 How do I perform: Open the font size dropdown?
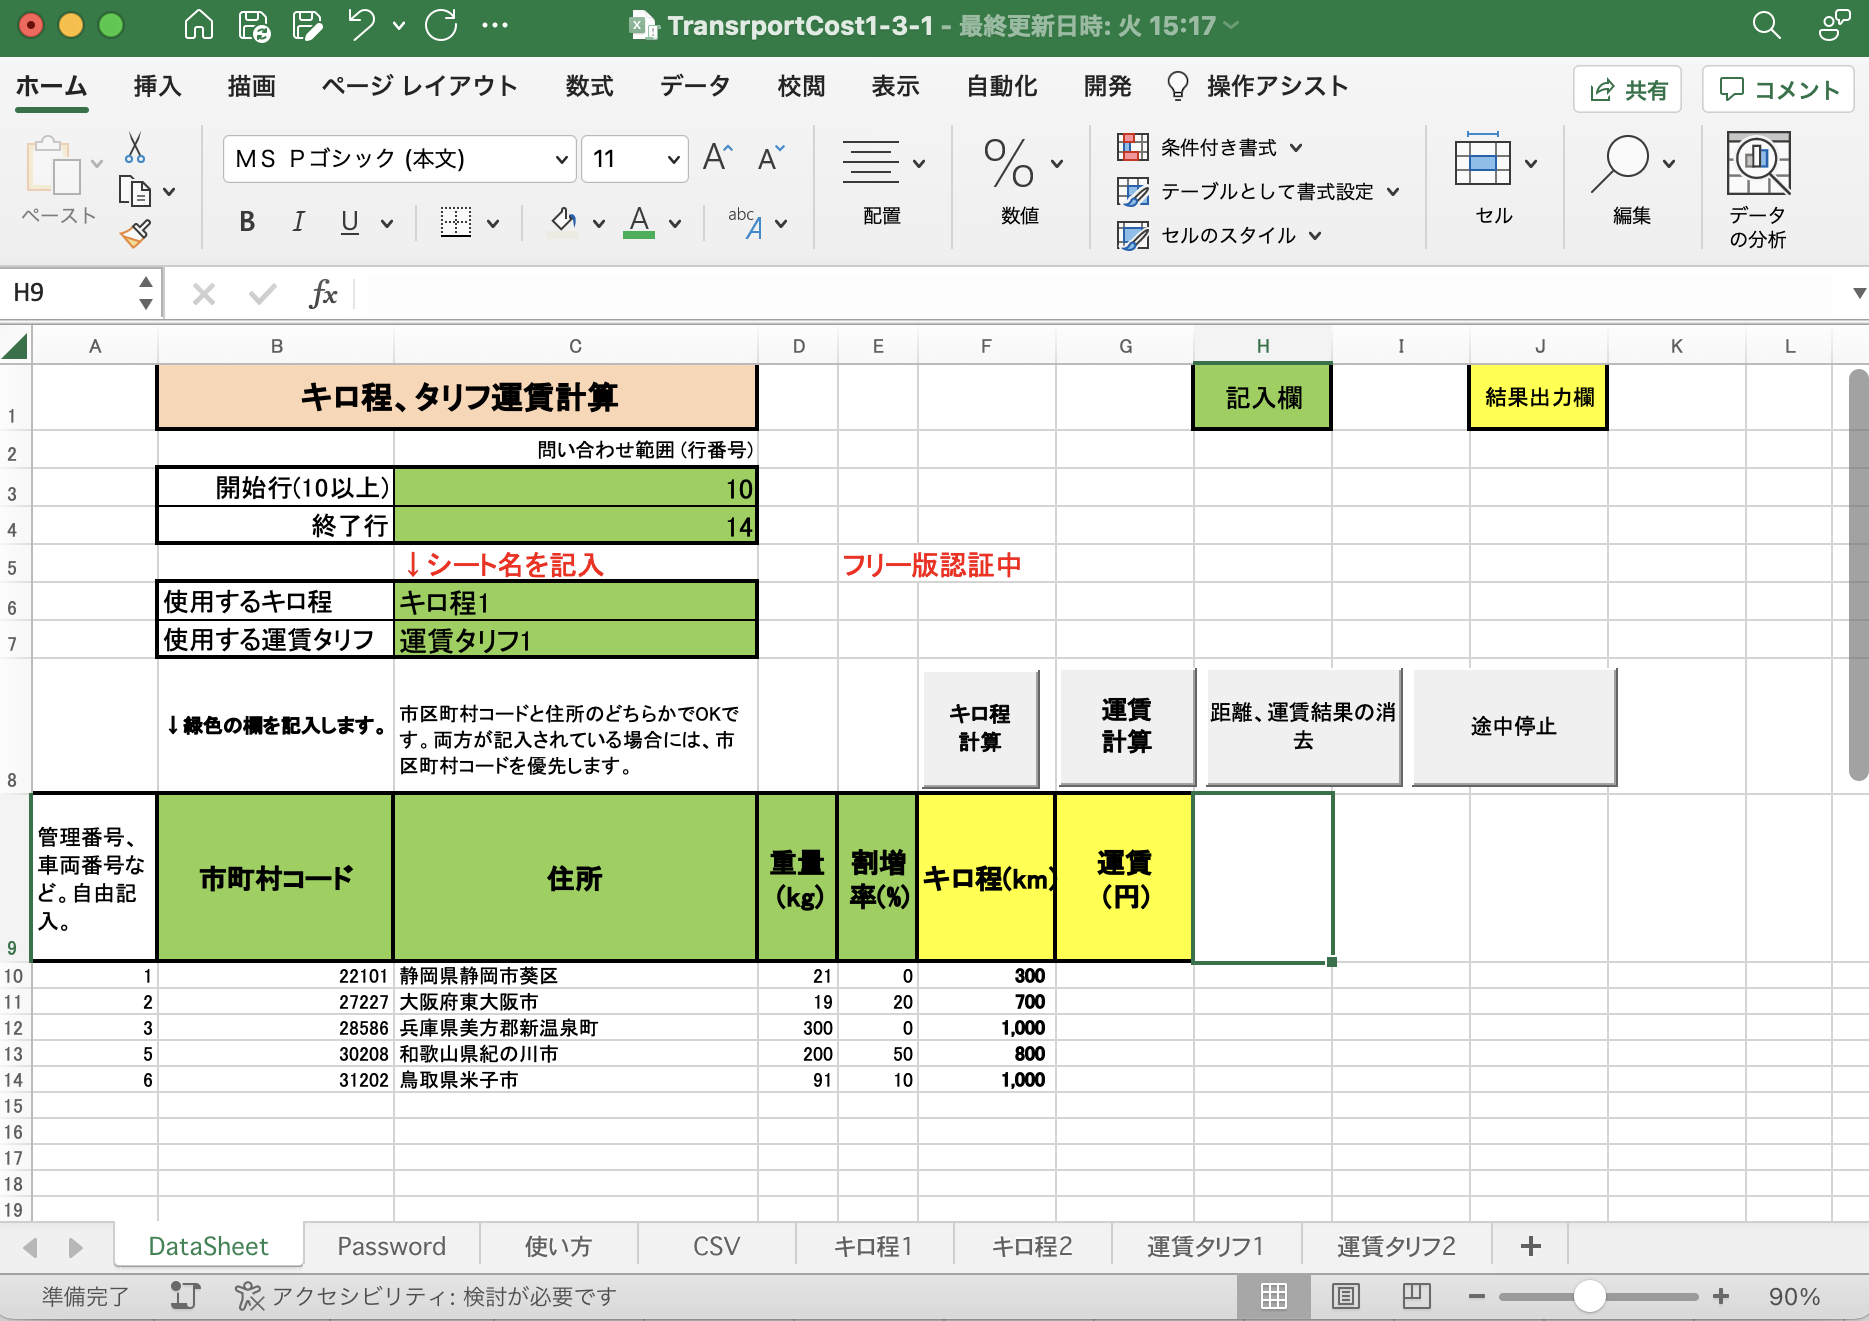click(673, 159)
